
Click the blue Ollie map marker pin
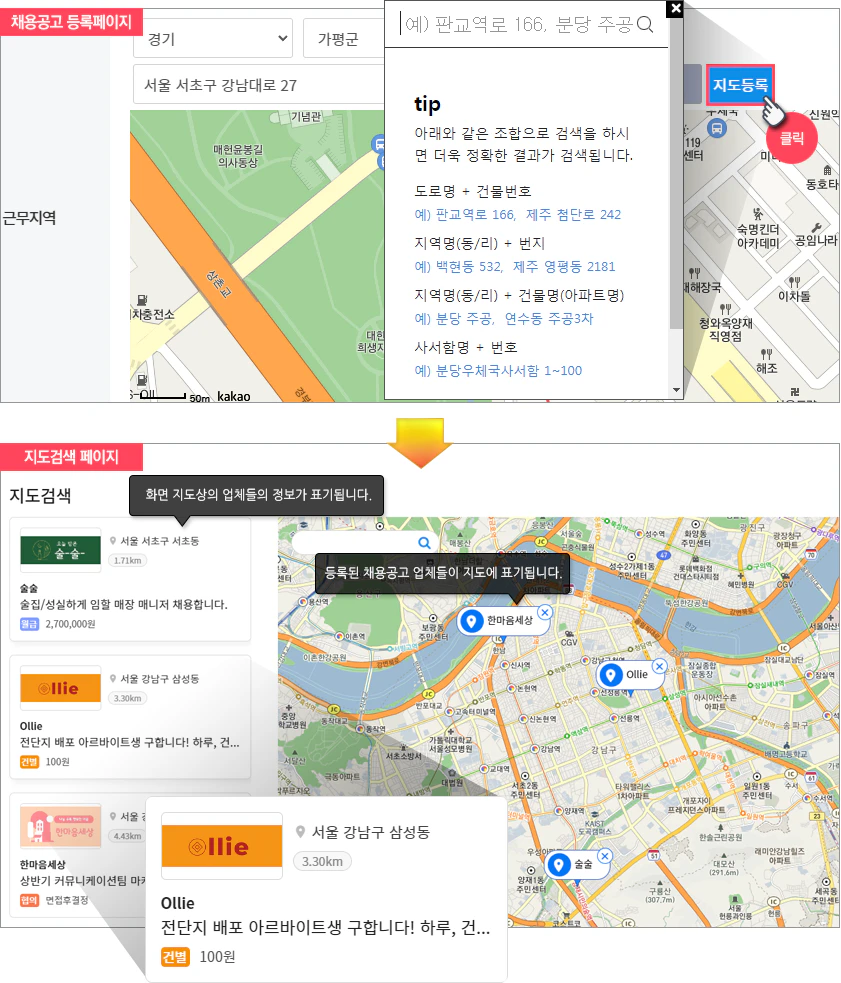[610, 676]
